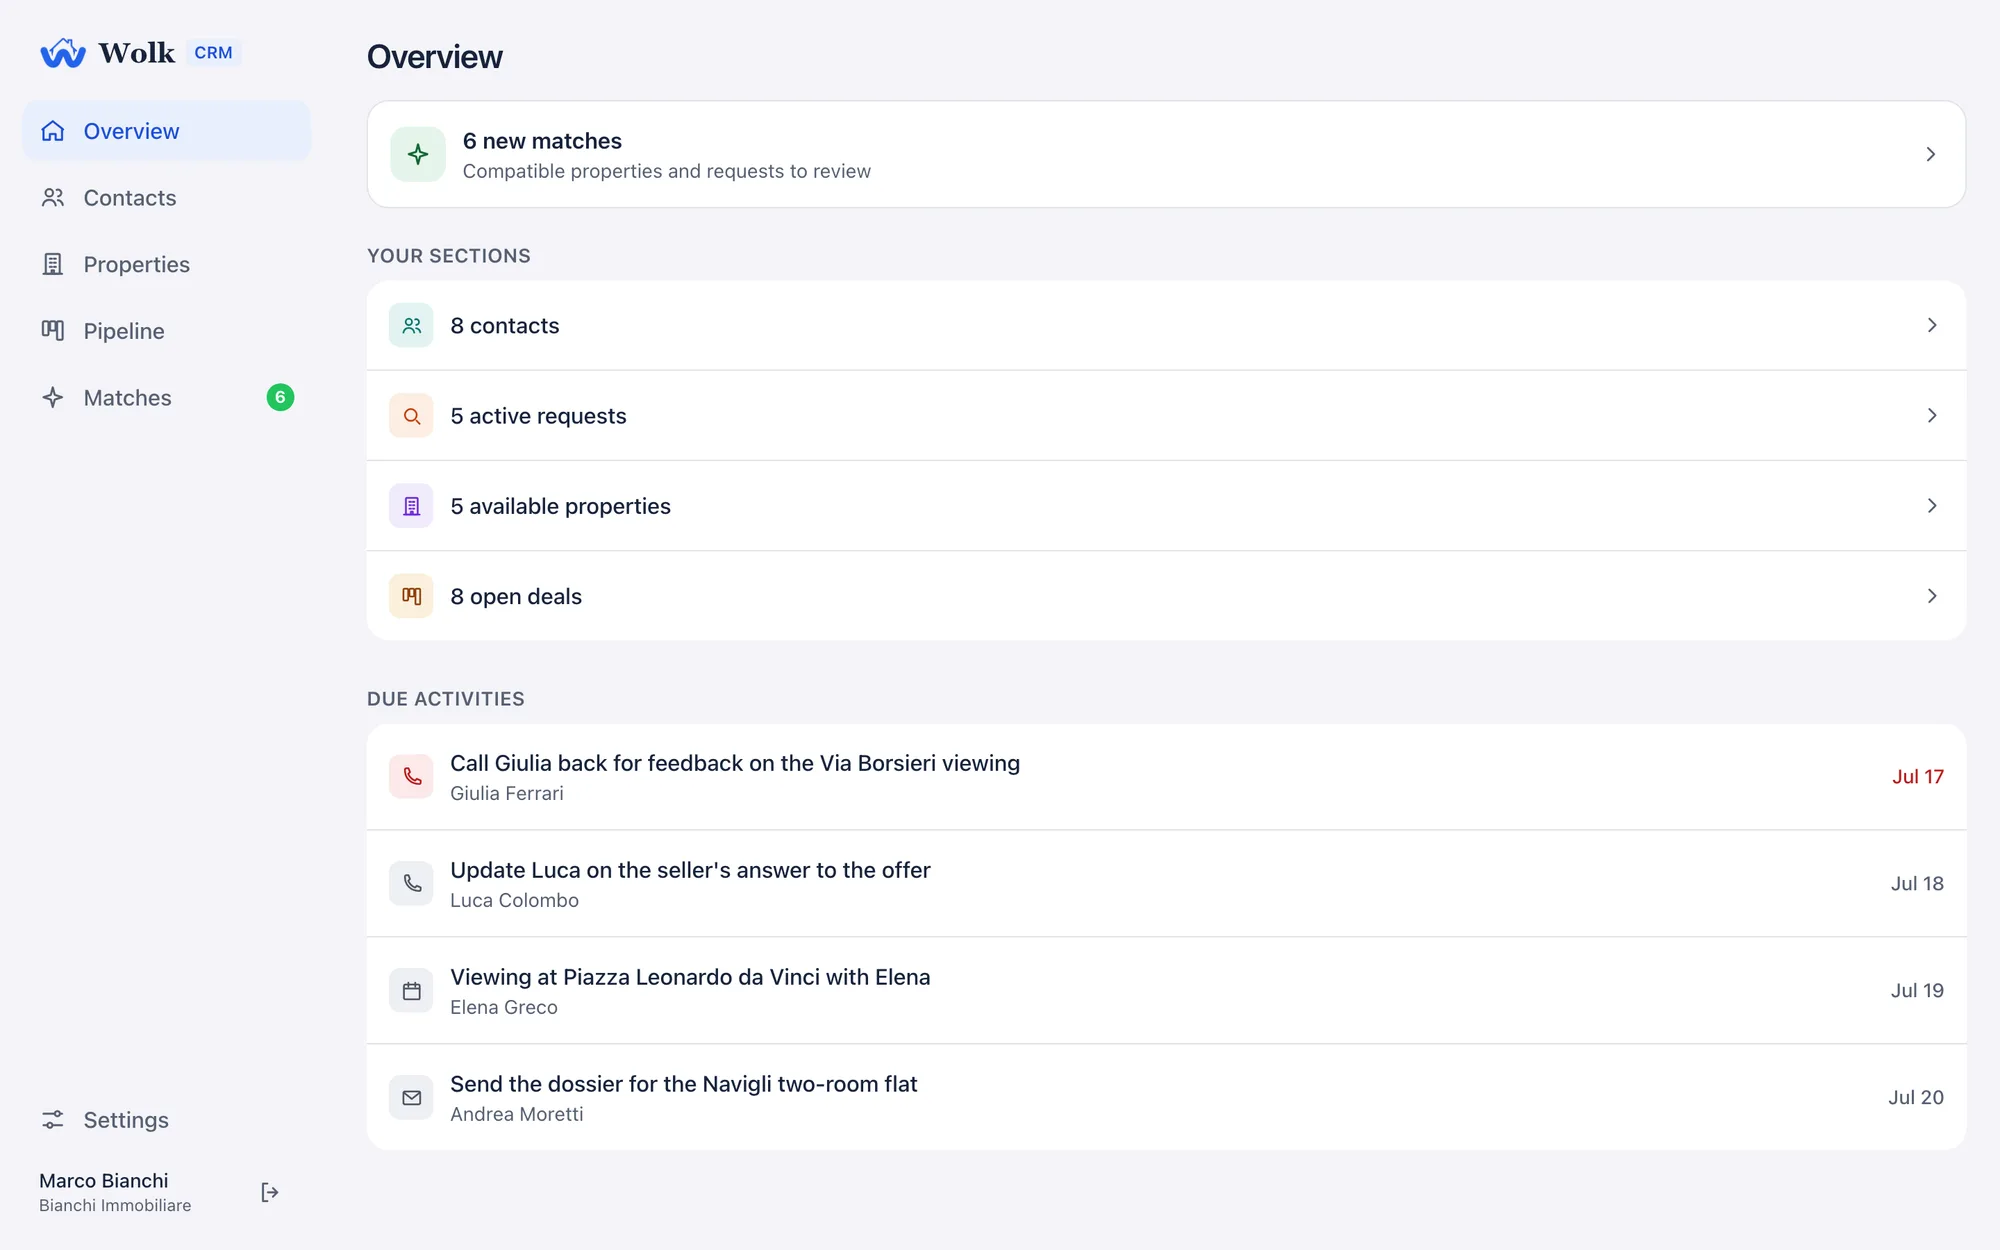2000x1250 pixels.
Task: Click the green 6 badge next to Matches
Action: [x=280, y=397]
